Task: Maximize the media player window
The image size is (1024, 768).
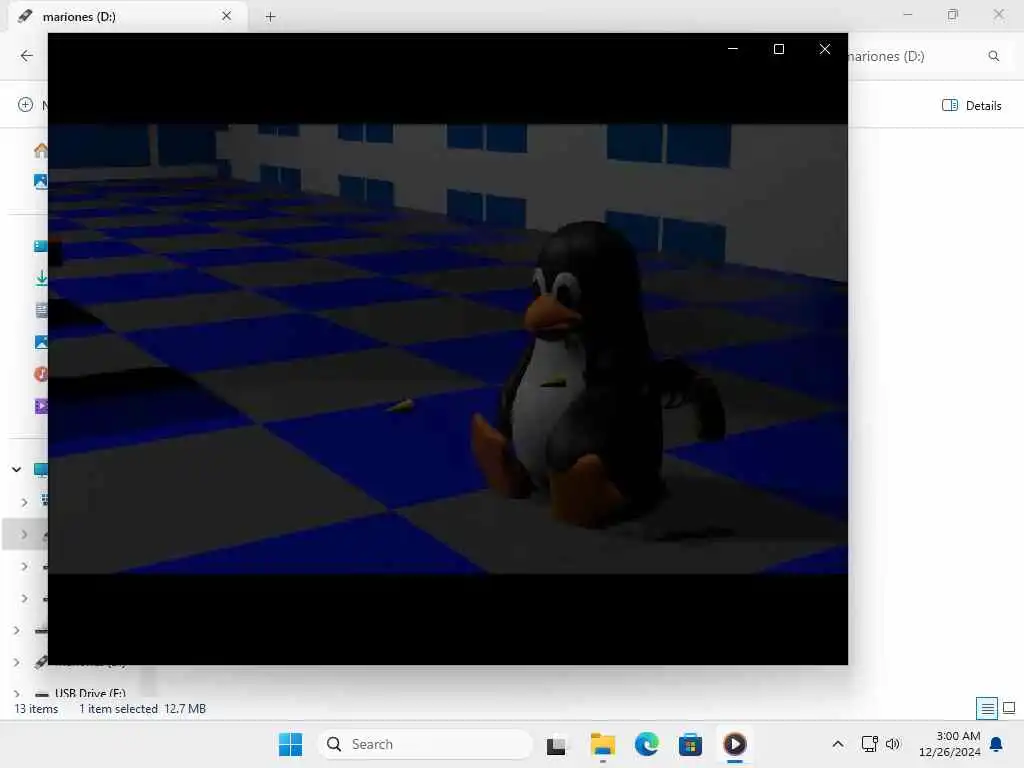Action: (x=778, y=49)
